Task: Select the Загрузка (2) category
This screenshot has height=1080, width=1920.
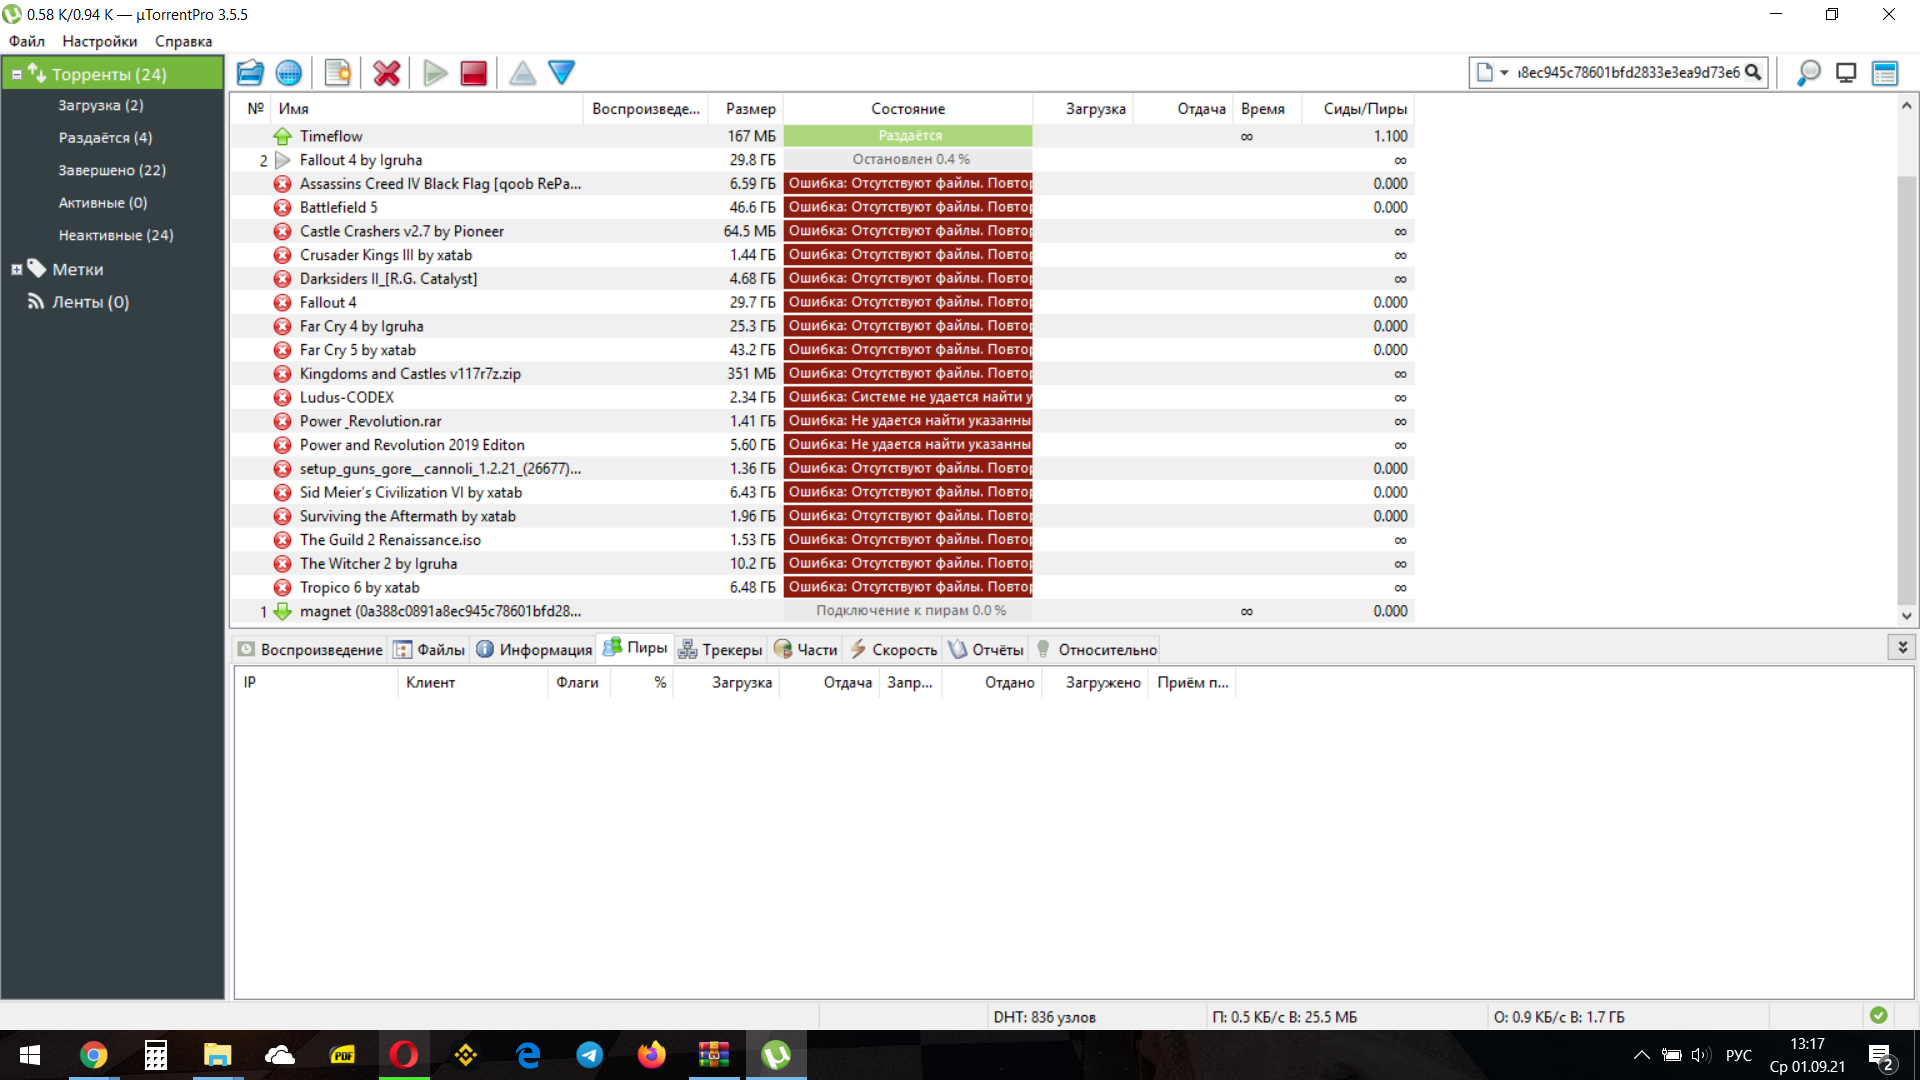Action: 101,105
